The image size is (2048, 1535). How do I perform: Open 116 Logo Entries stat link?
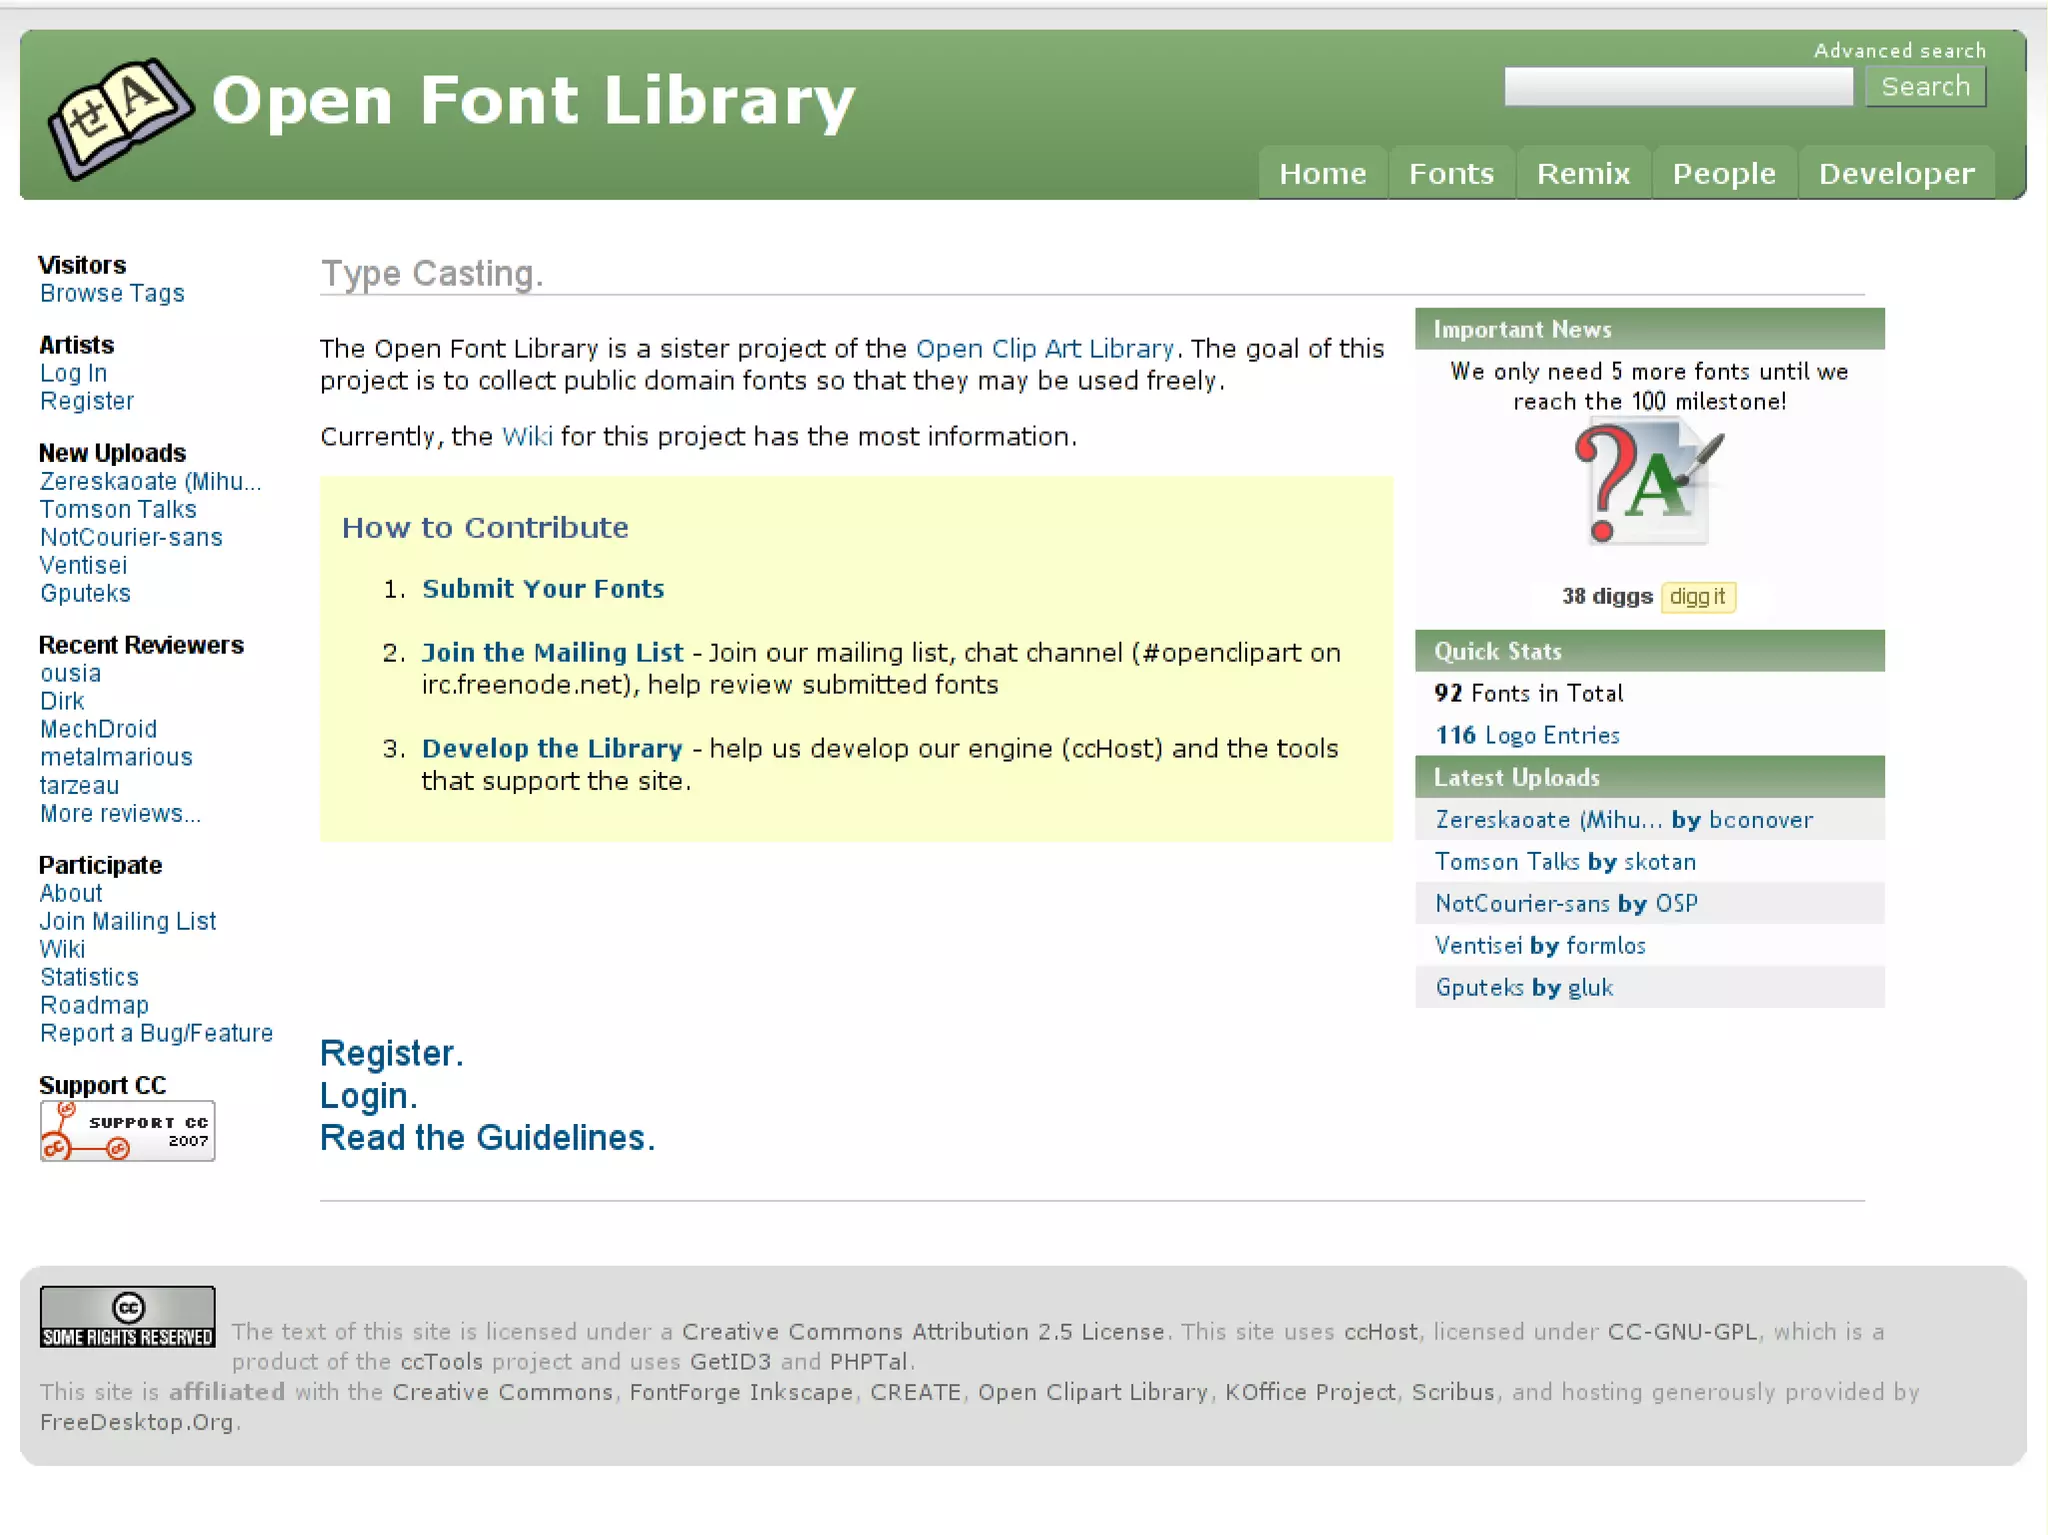coord(1526,736)
